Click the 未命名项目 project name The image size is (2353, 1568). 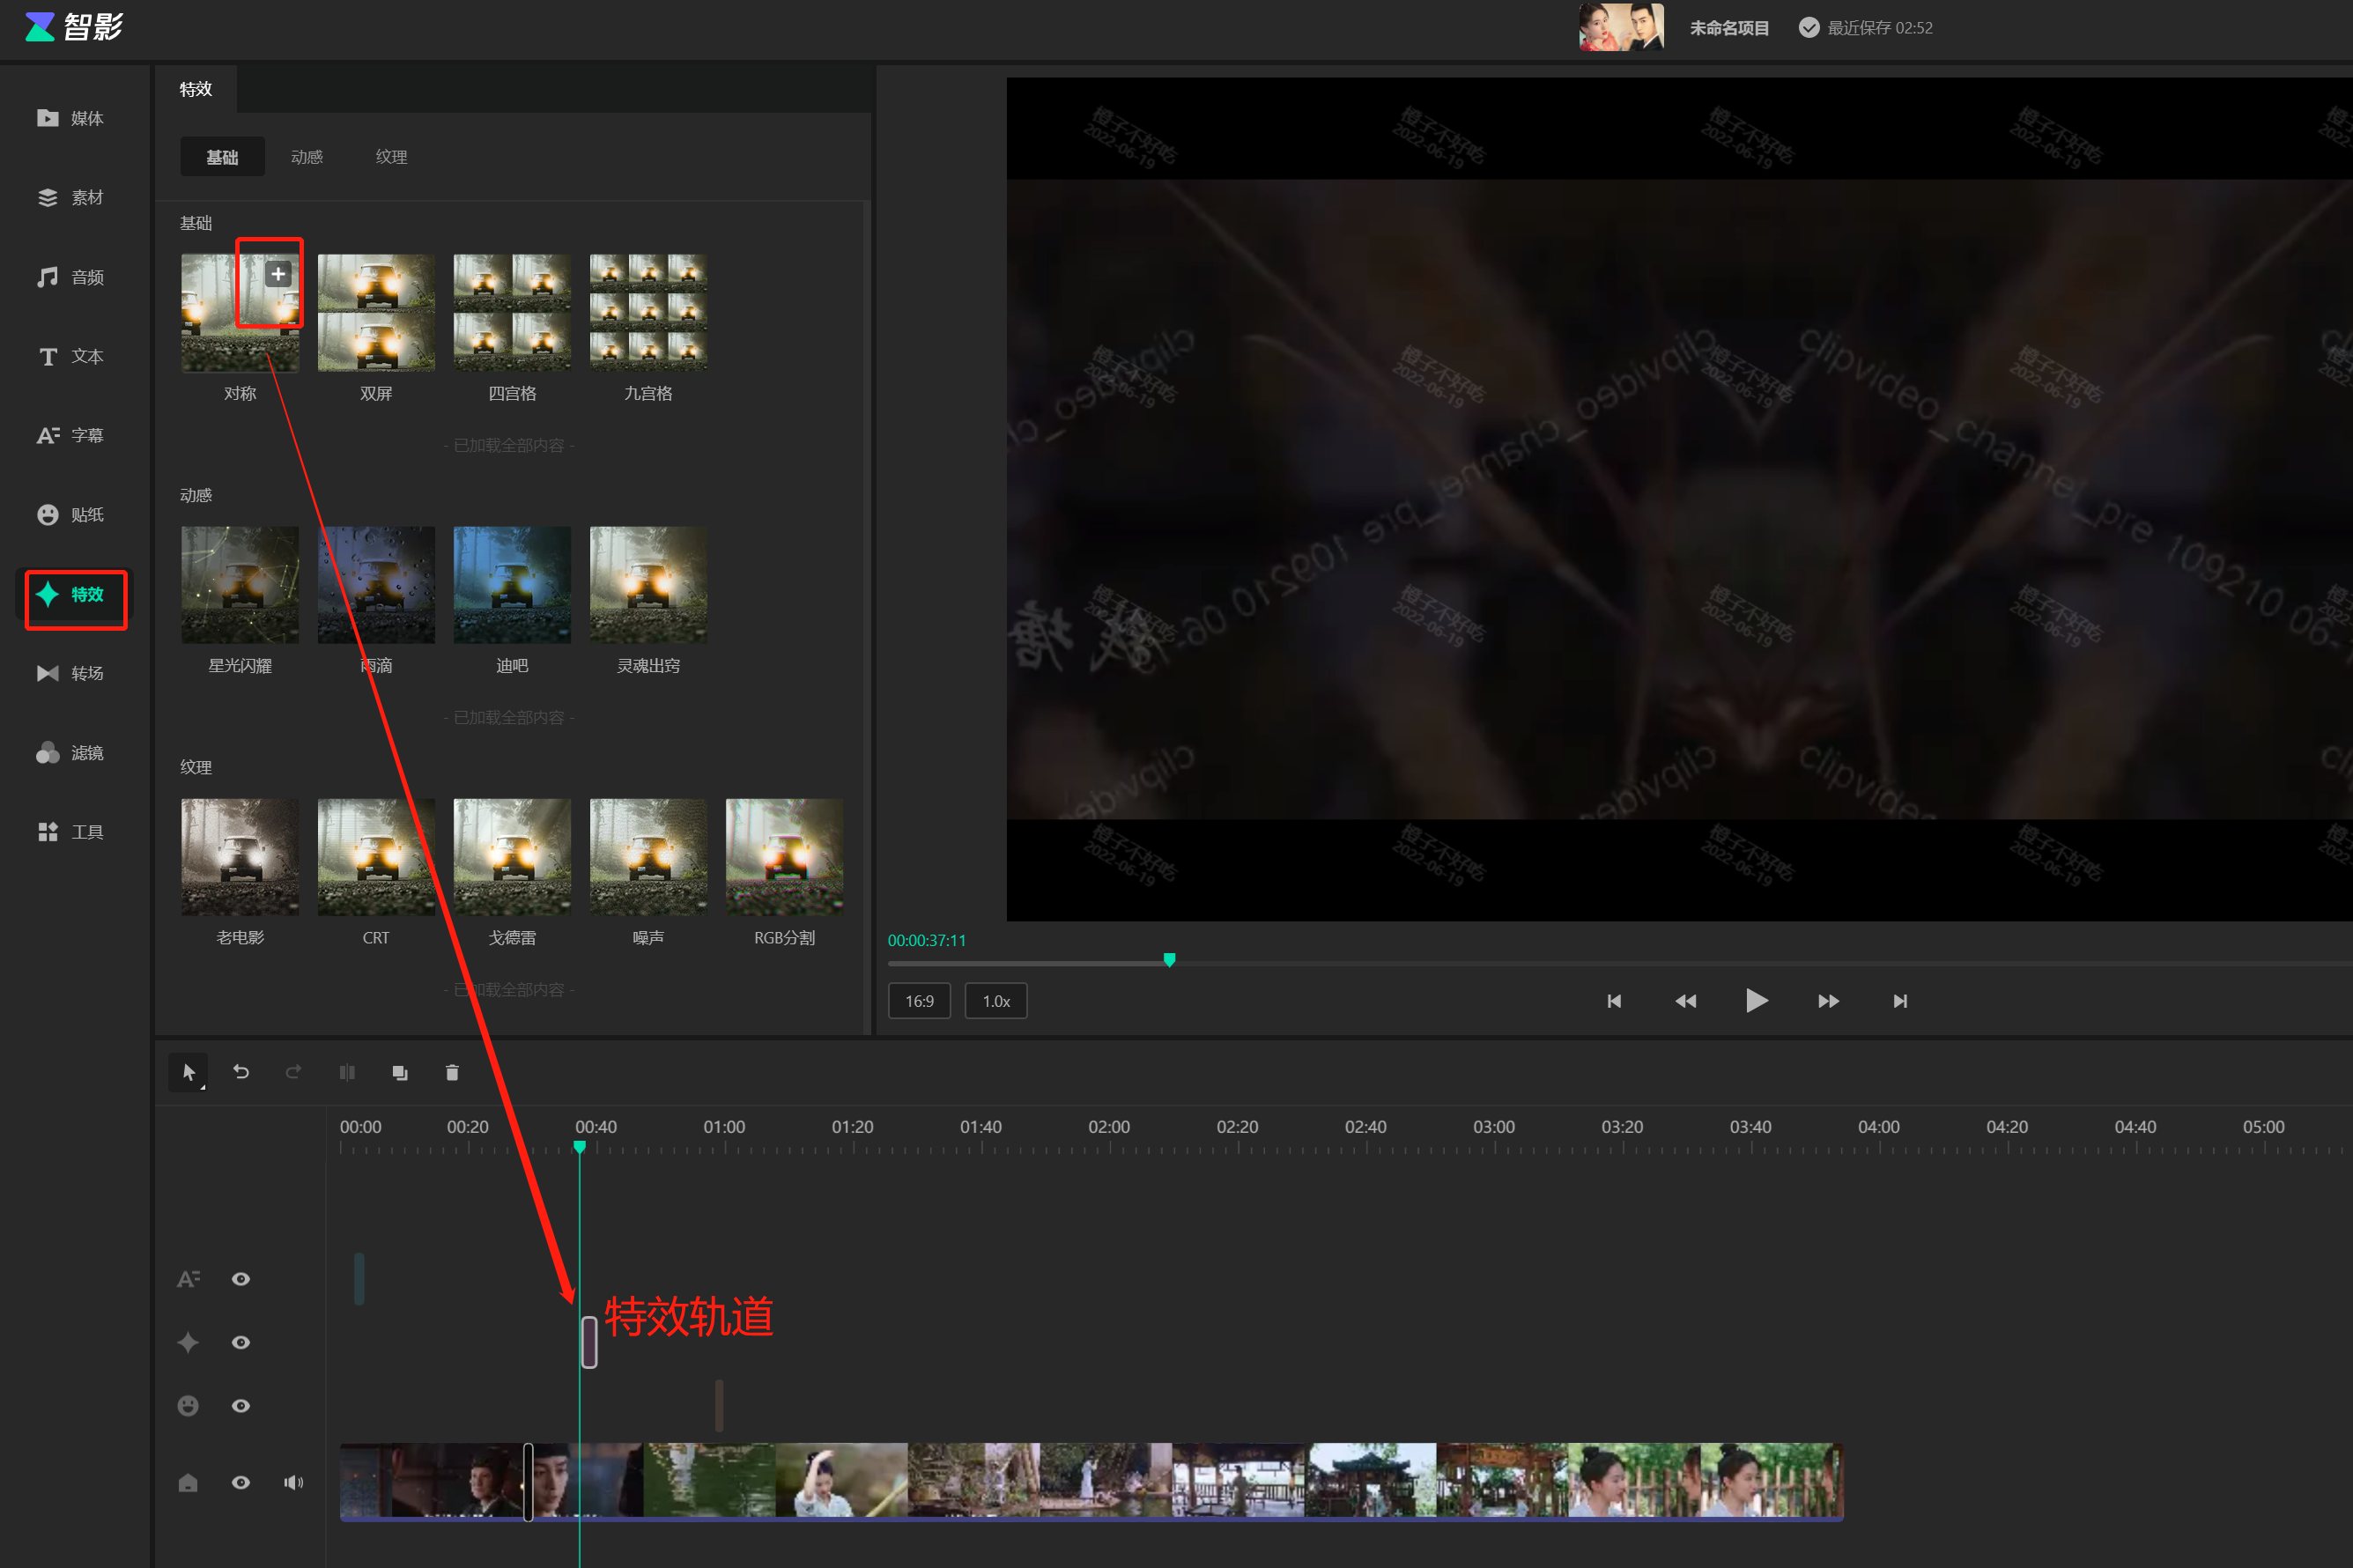(1729, 28)
